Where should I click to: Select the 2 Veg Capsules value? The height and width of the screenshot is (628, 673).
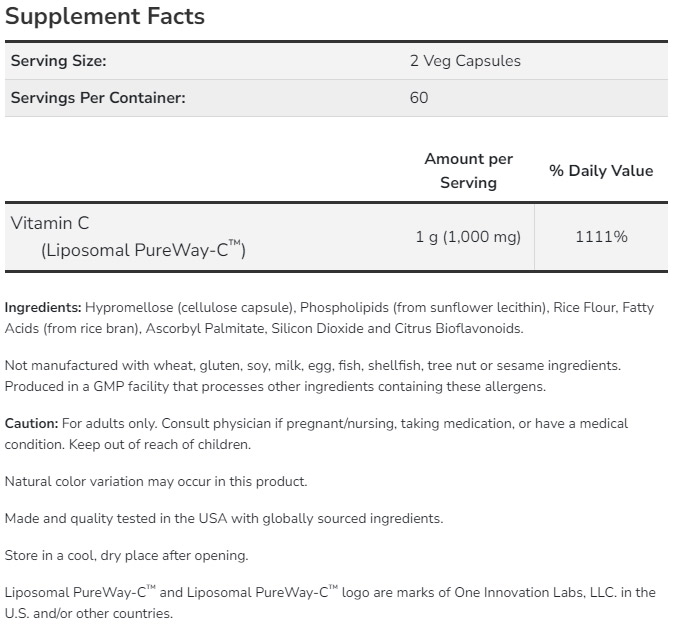[x=465, y=61]
